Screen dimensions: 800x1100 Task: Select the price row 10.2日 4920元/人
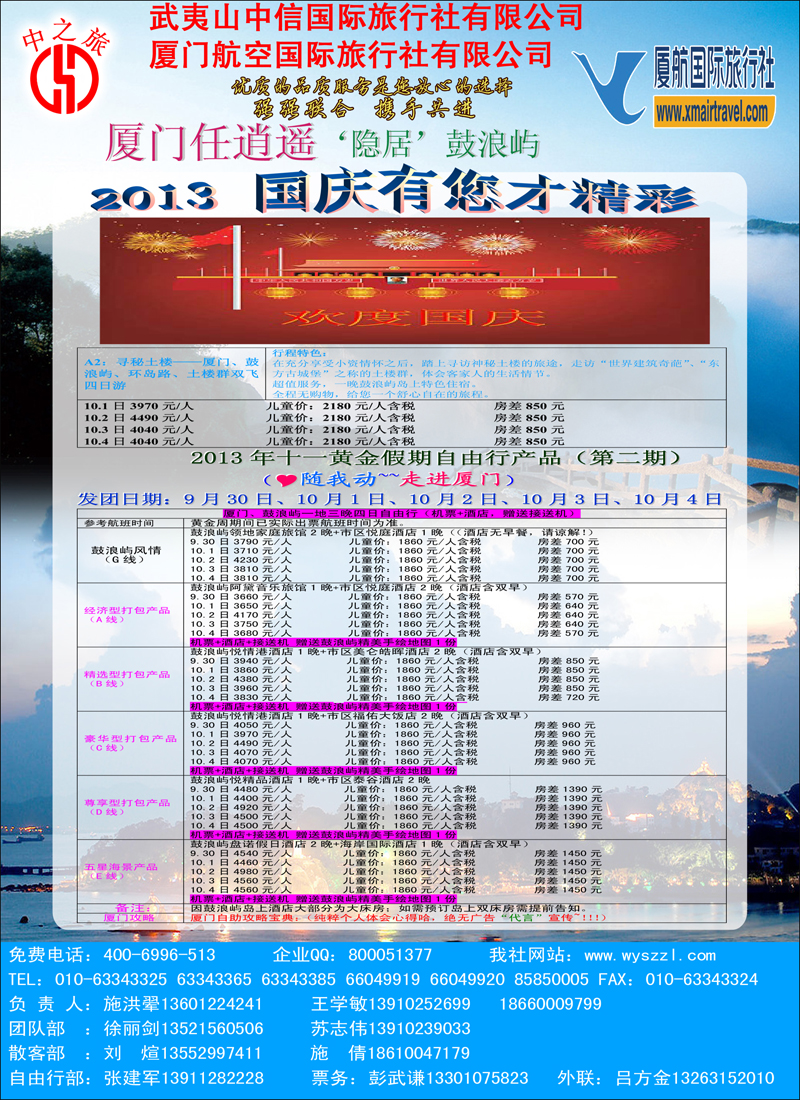coord(396,807)
